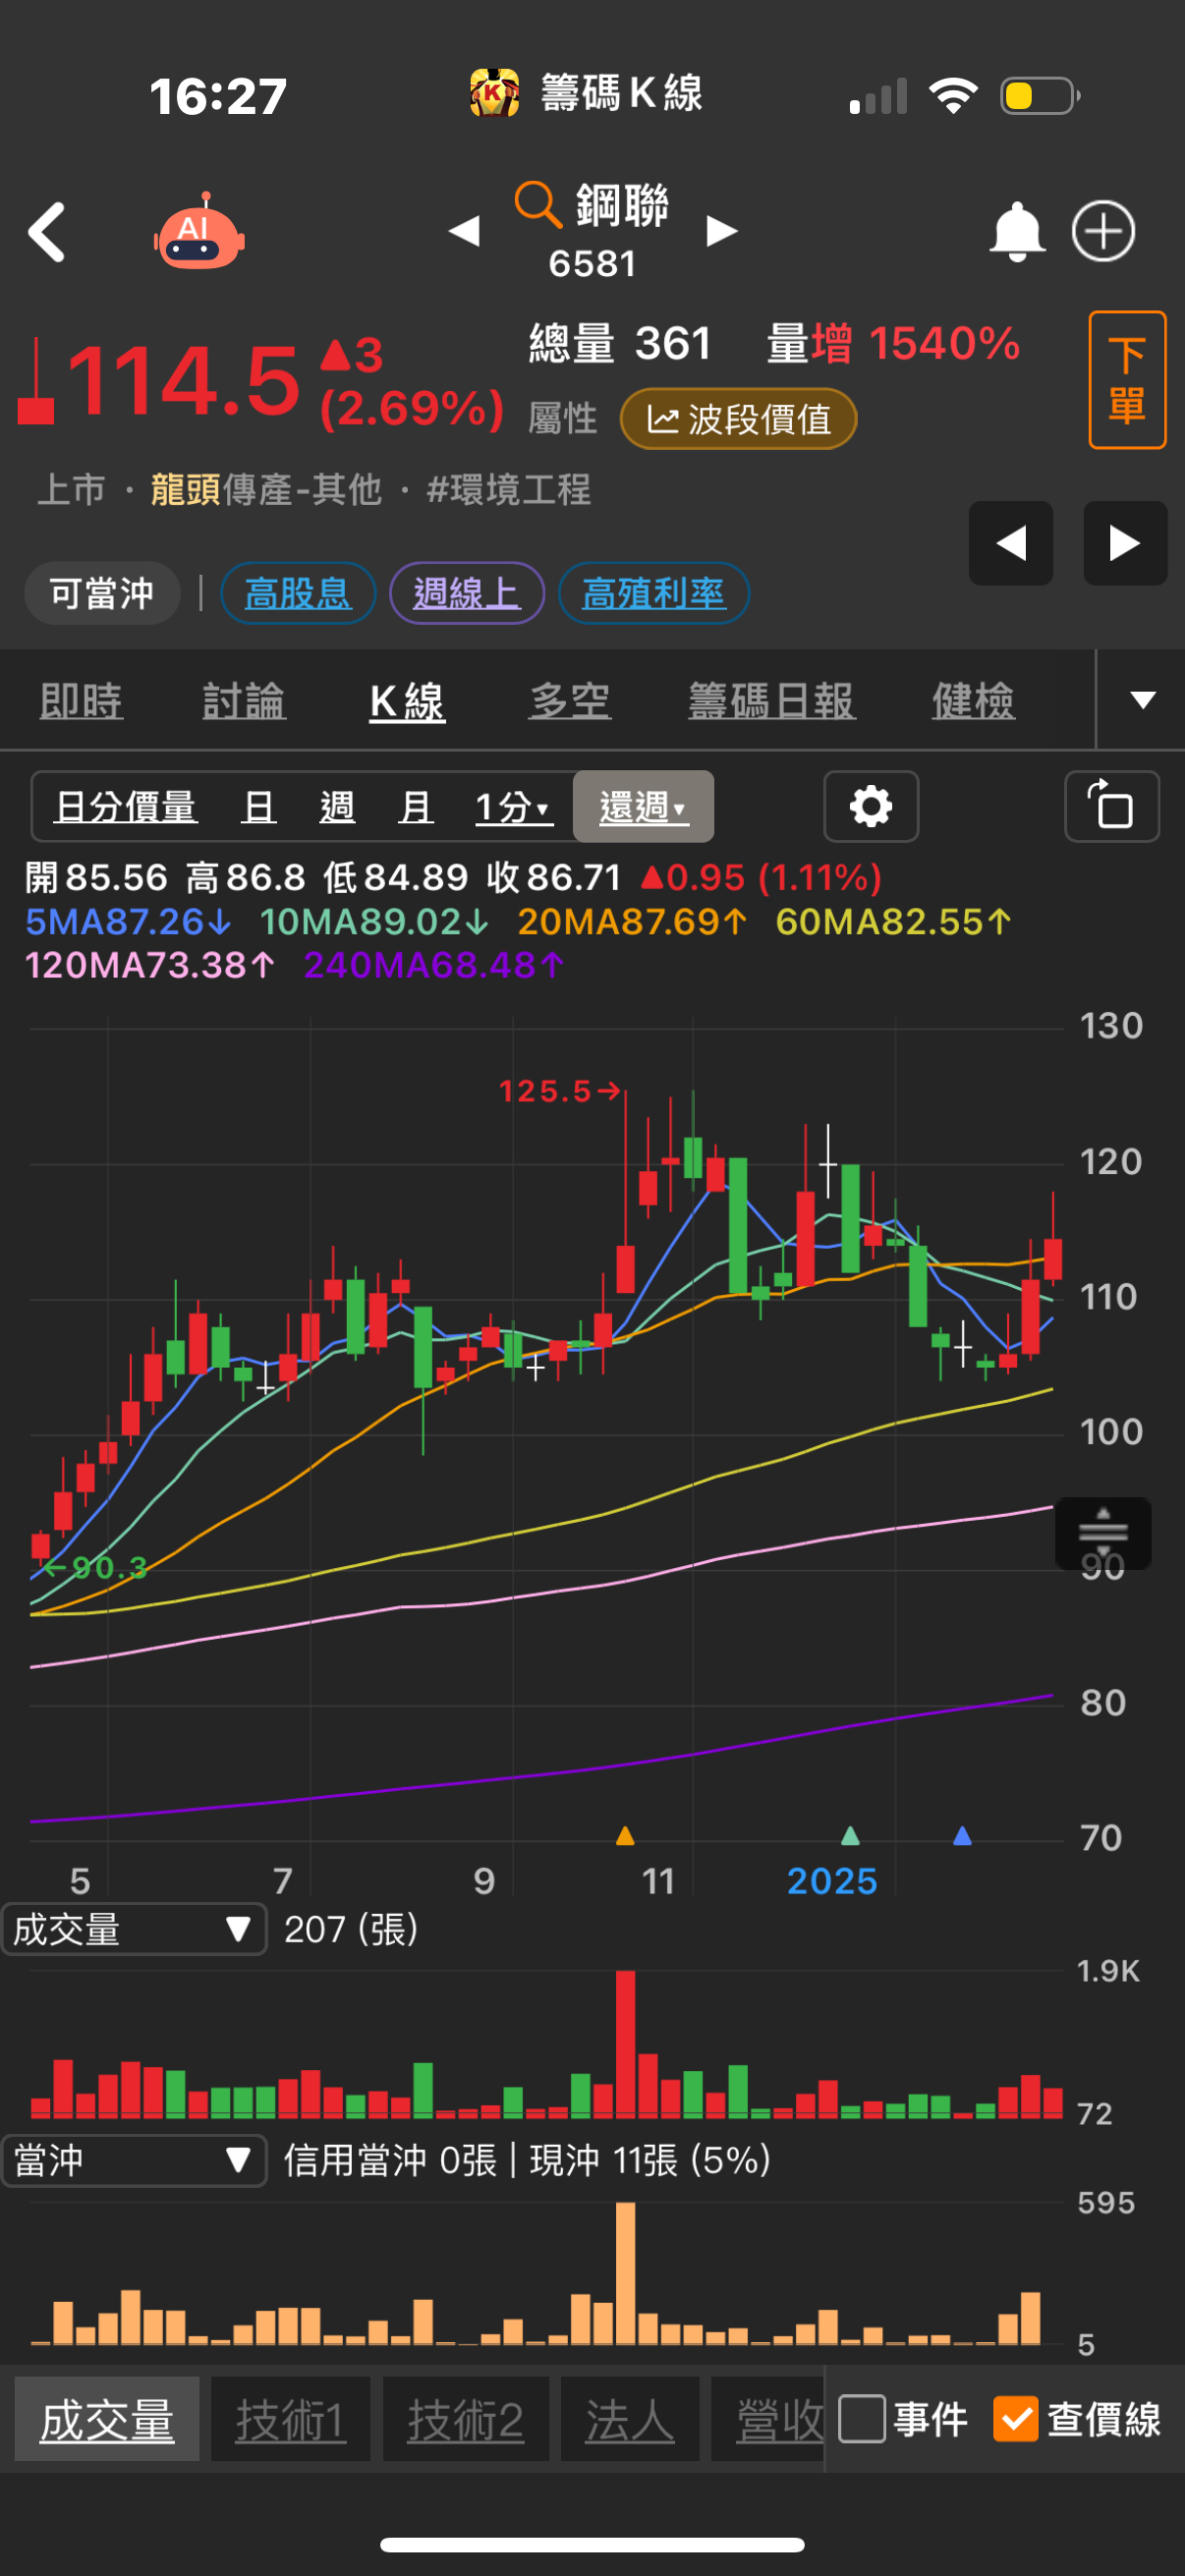Viewport: 1185px width, 2576px height.
Task: Tap the 240MA68.48 label
Action: coord(433,965)
